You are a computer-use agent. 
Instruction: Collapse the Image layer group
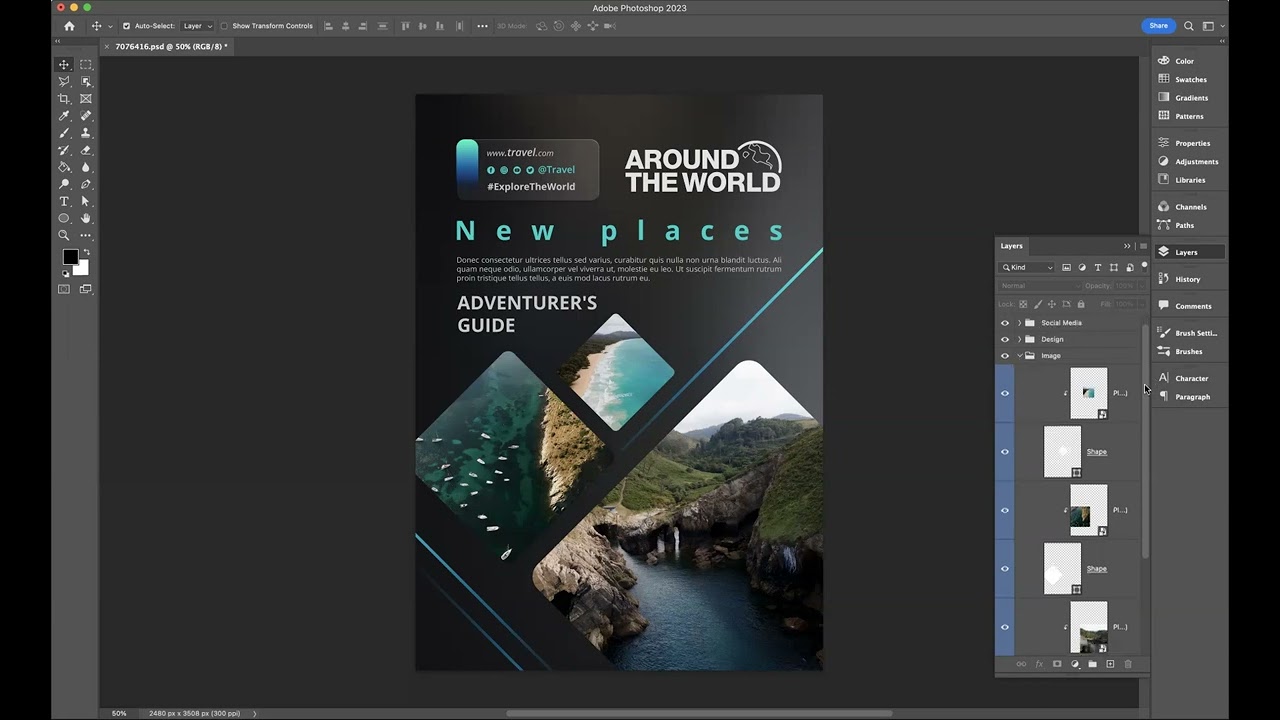[x=1019, y=356]
